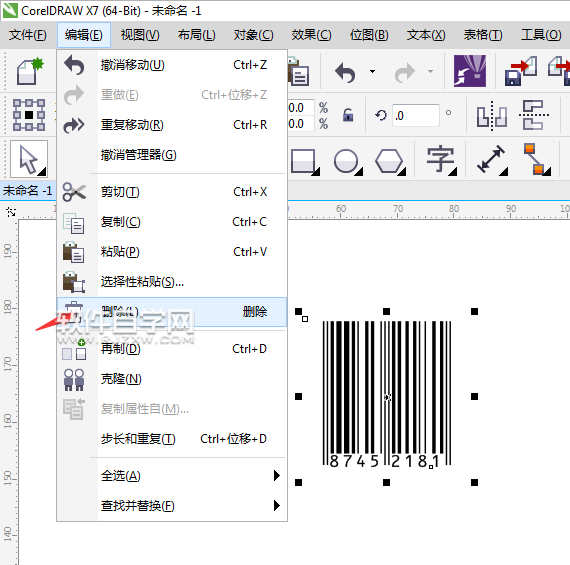Viewport: 570px width, 565px height.
Task: Select the Pick tool arrow
Action: click(x=29, y=159)
